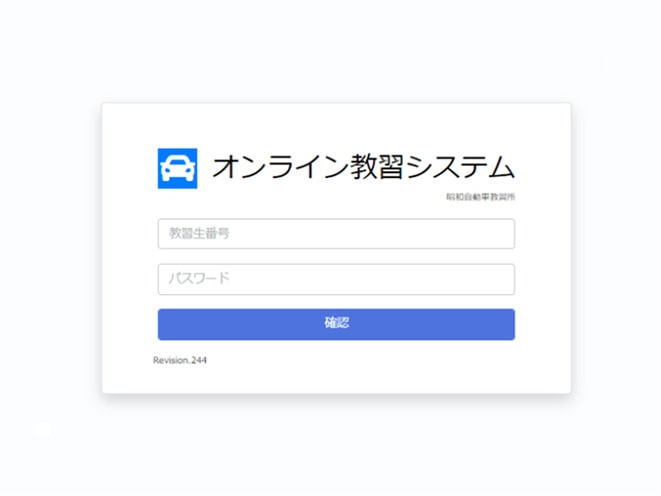Click the パスワード placeholder text
661x496 pixels.
coord(199,278)
